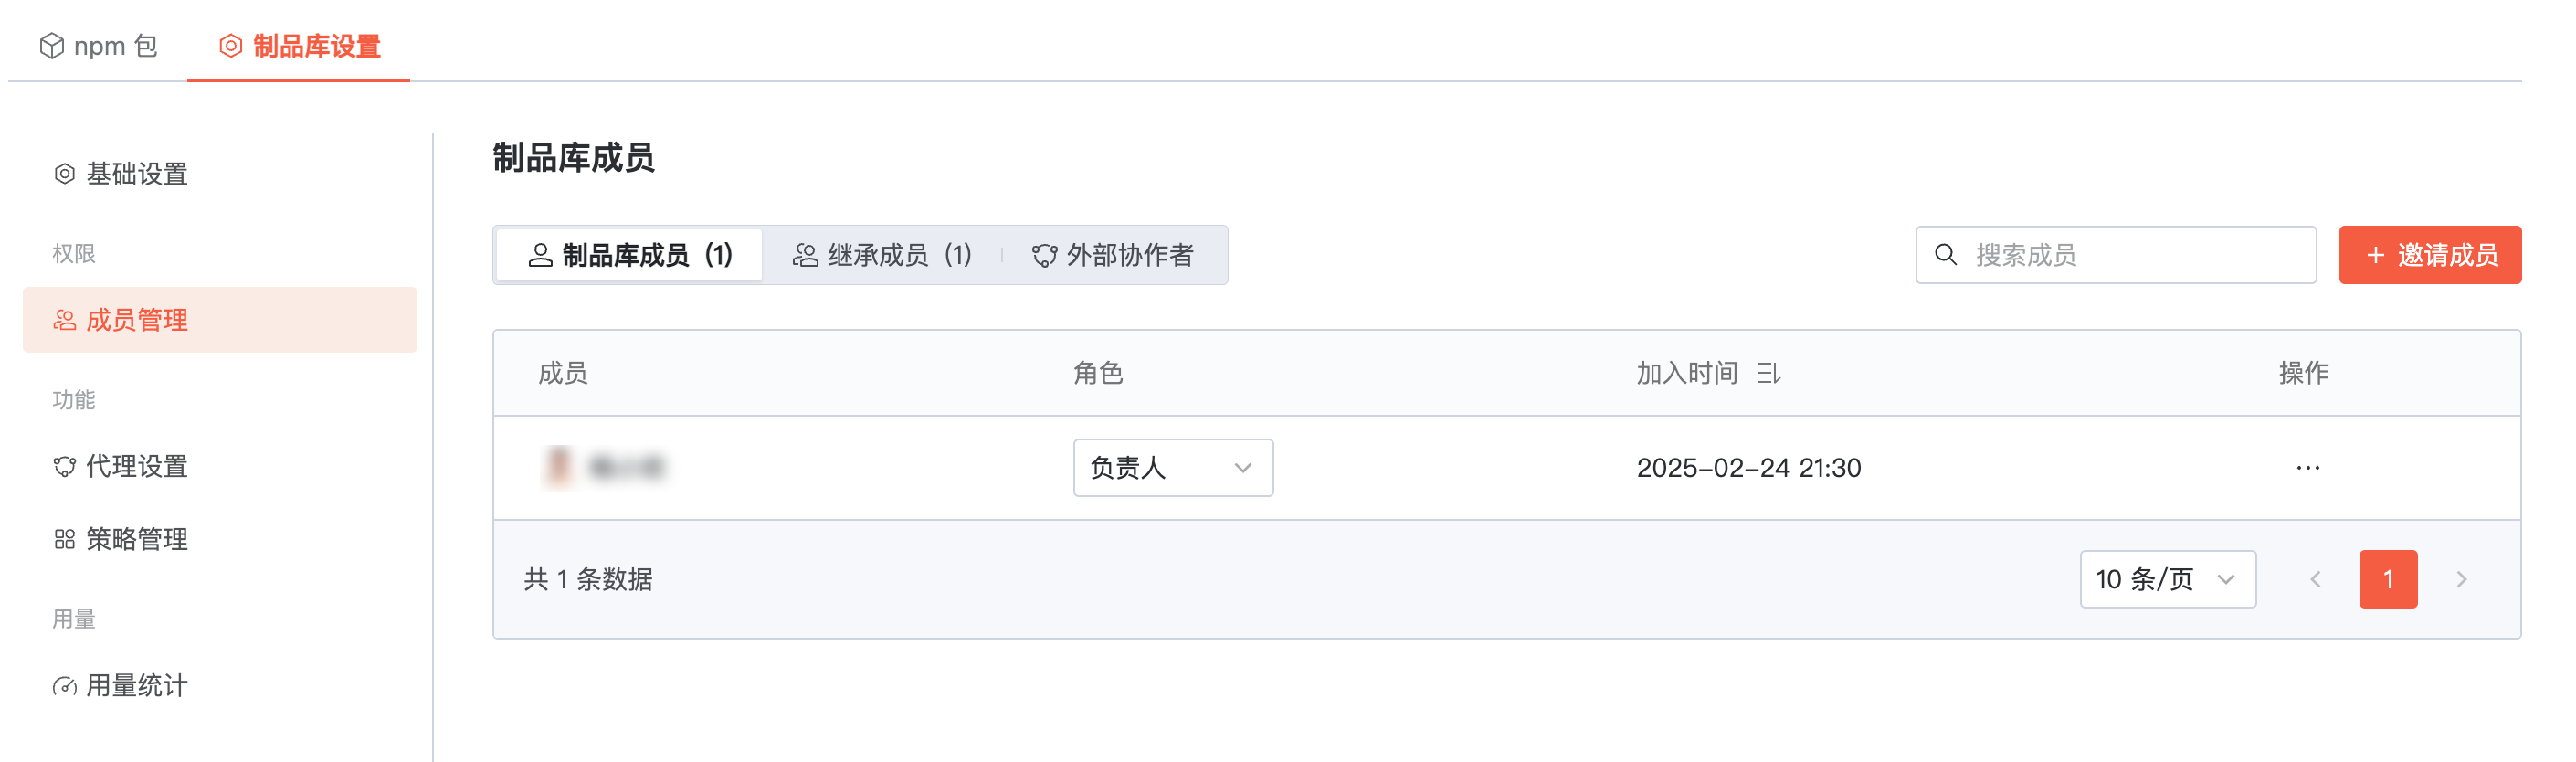Open 基础设置 in the sidebar

[x=137, y=174]
